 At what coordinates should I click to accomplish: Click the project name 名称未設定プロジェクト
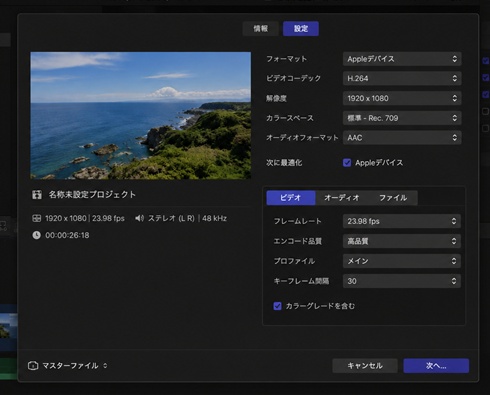pos(92,195)
